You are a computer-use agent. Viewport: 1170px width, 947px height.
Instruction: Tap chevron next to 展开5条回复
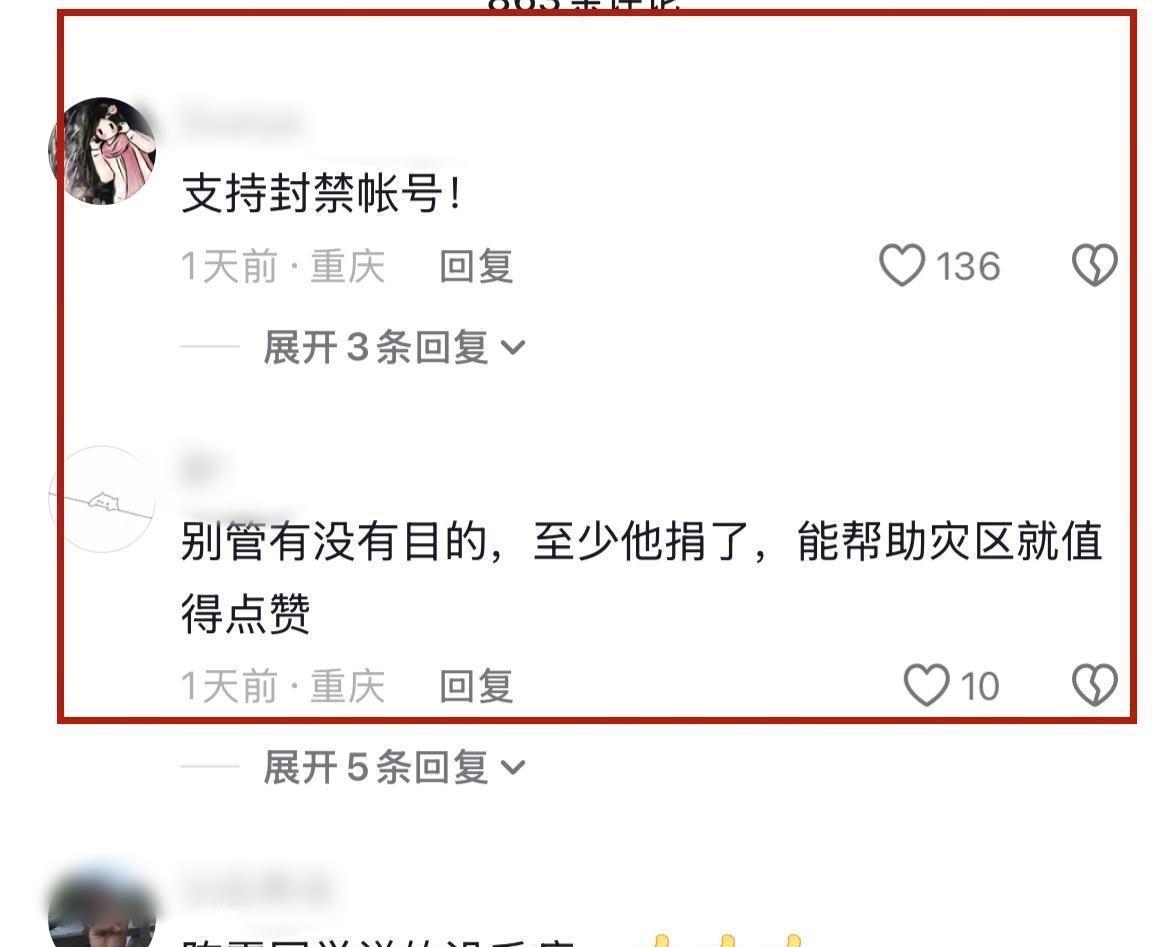[513, 767]
